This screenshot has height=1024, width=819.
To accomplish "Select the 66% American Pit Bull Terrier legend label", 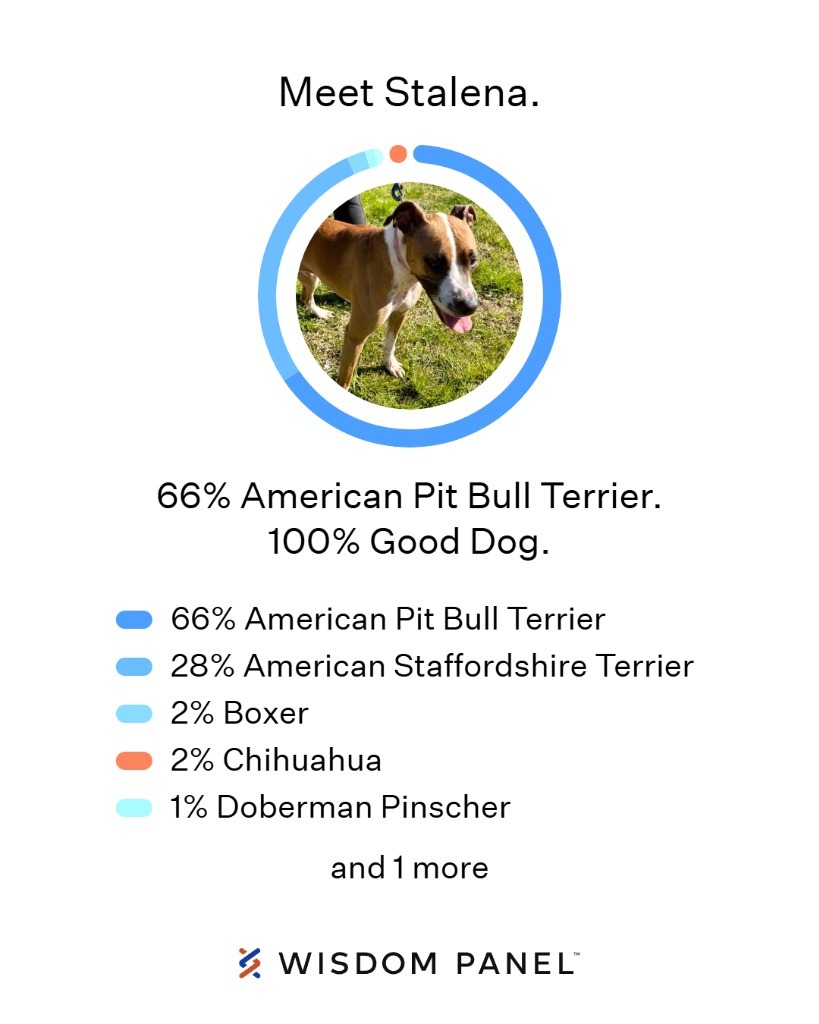I will [388, 619].
